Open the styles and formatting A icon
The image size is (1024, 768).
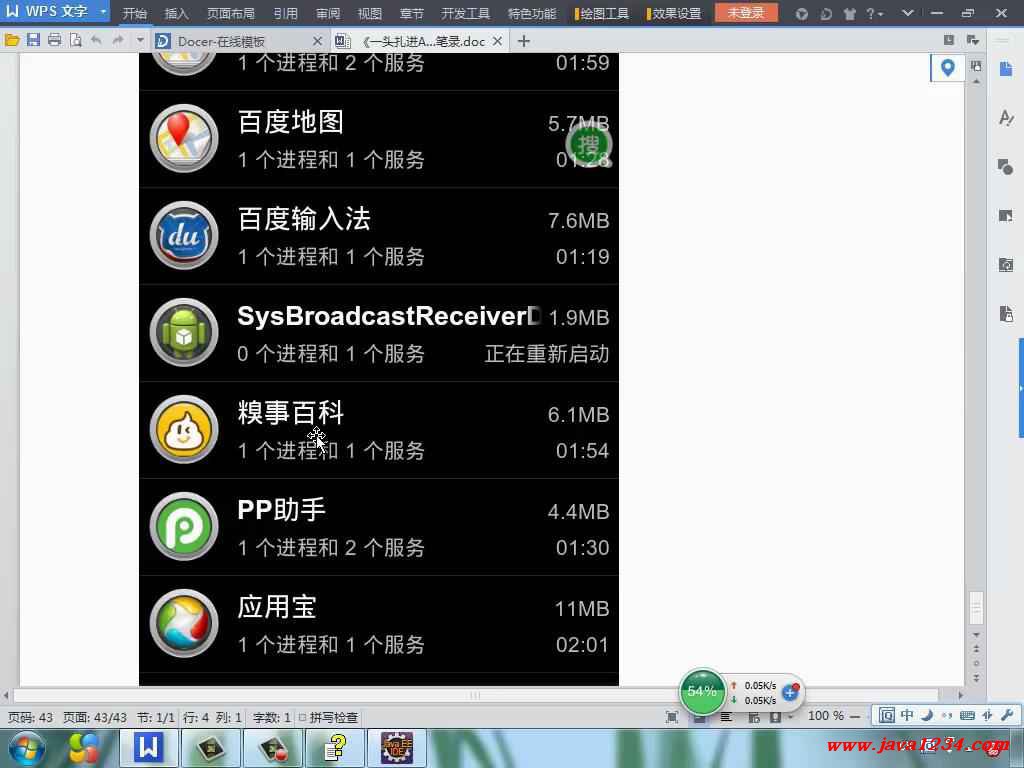(1006, 118)
